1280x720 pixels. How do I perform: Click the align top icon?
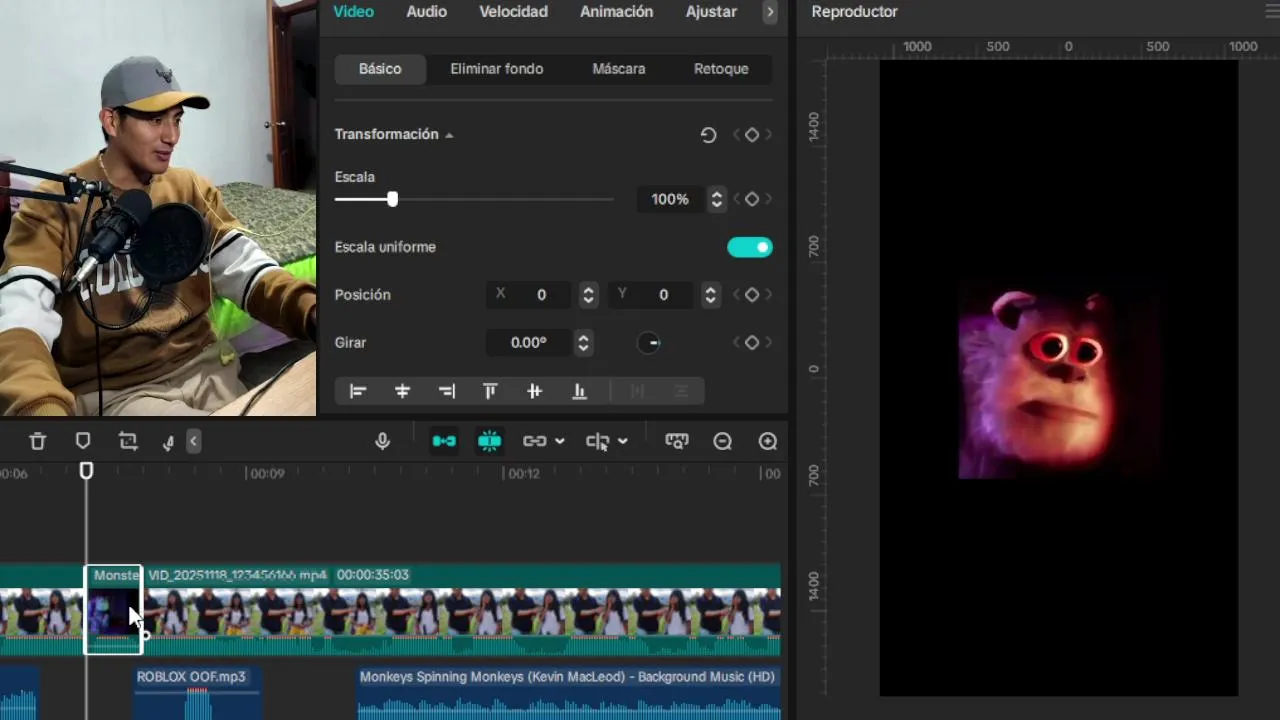point(490,391)
